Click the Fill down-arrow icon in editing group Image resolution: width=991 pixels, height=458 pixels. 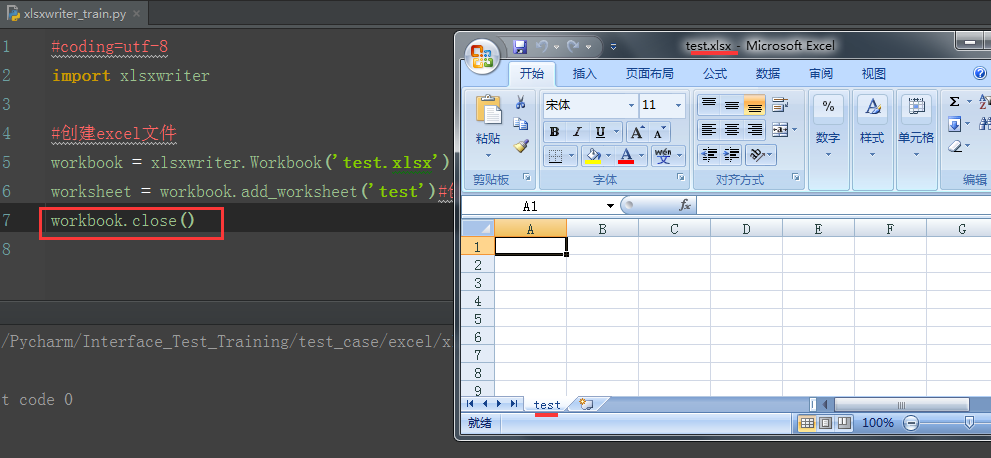tap(954, 124)
